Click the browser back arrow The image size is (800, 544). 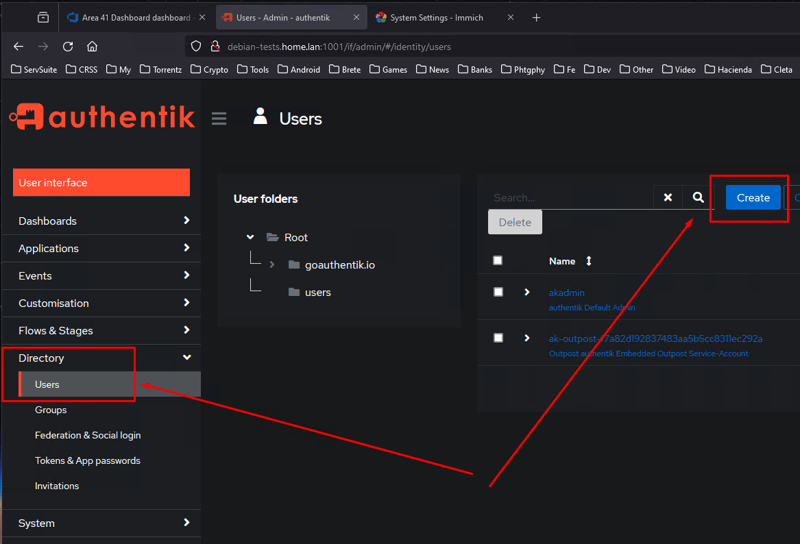[18, 46]
